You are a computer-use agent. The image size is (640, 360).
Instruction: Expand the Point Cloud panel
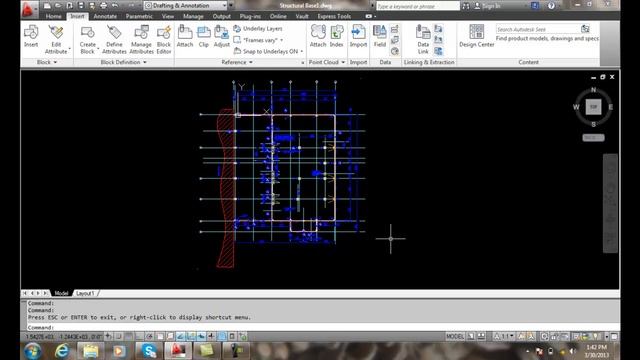click(327, 62)
